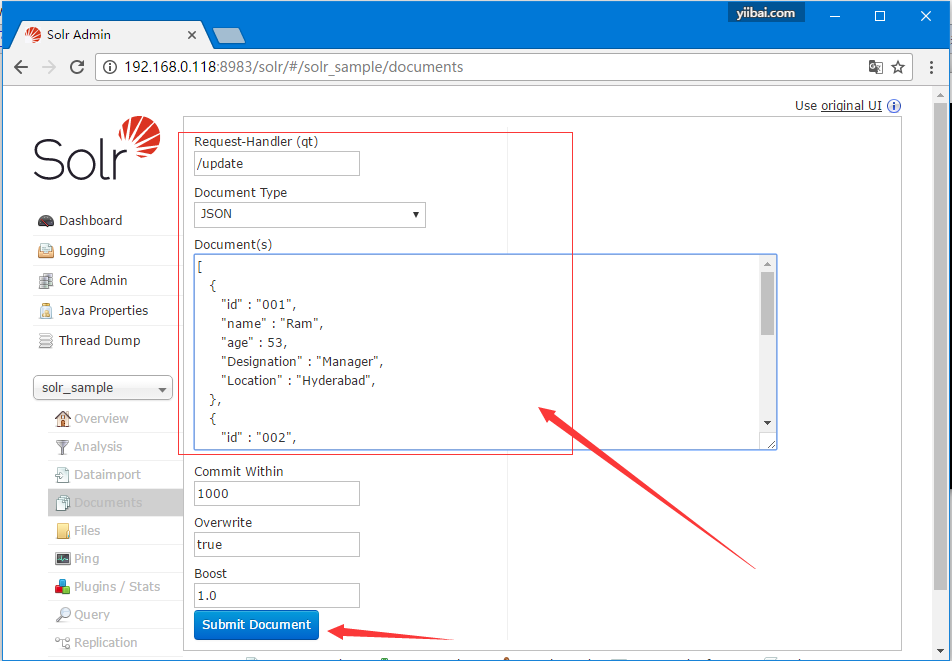Screen dimensions: 952x661
Task: Switch to the Solr Admin browser tab
Action: coord(105,34)
